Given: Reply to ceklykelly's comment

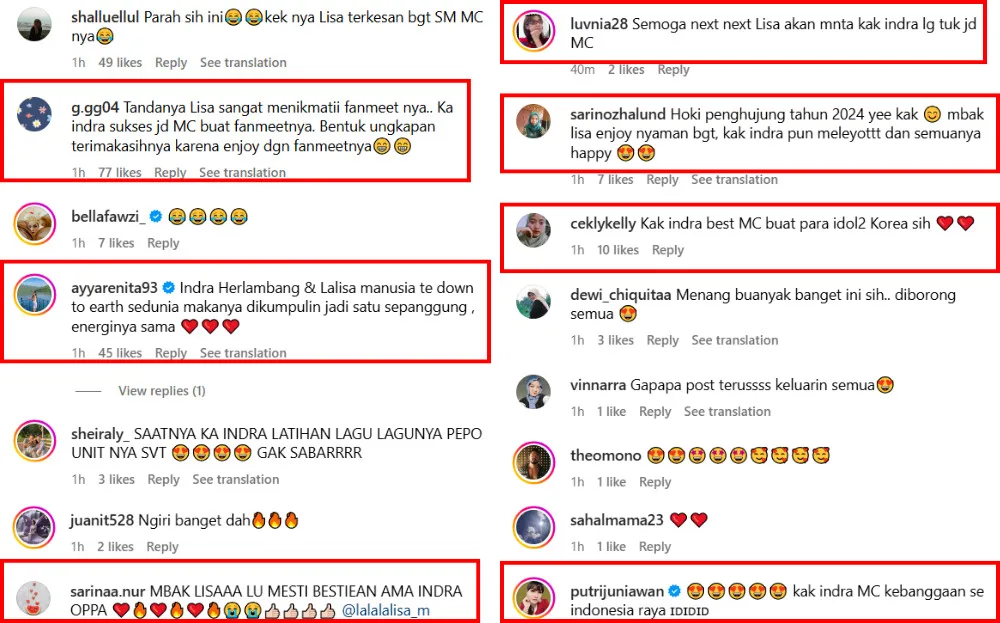Looking at the screenshot, I should [x=668, y=250].
